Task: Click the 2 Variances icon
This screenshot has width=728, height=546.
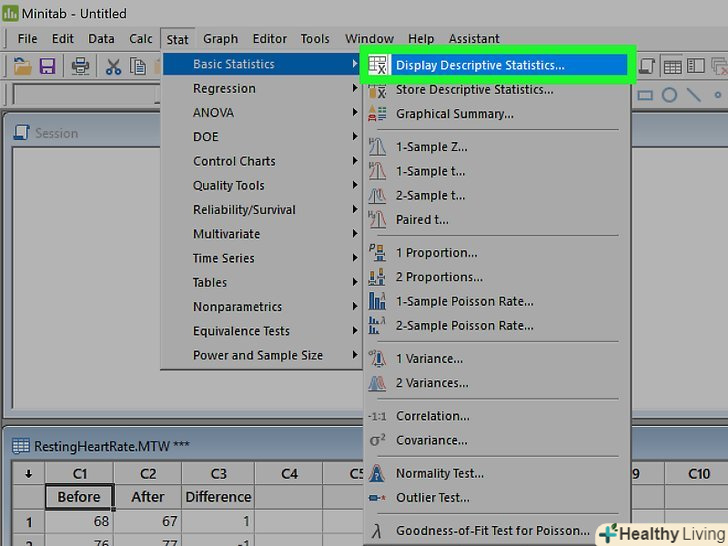Action: point(377,383)
